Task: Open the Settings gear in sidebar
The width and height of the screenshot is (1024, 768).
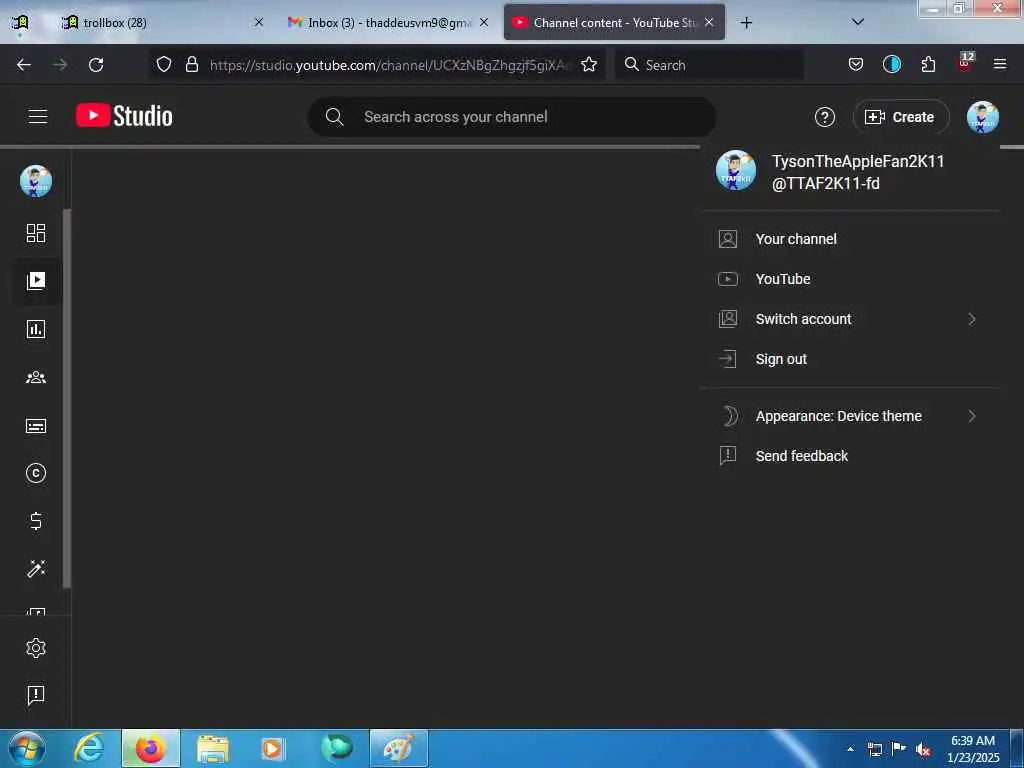Action: tap(36, 648)
